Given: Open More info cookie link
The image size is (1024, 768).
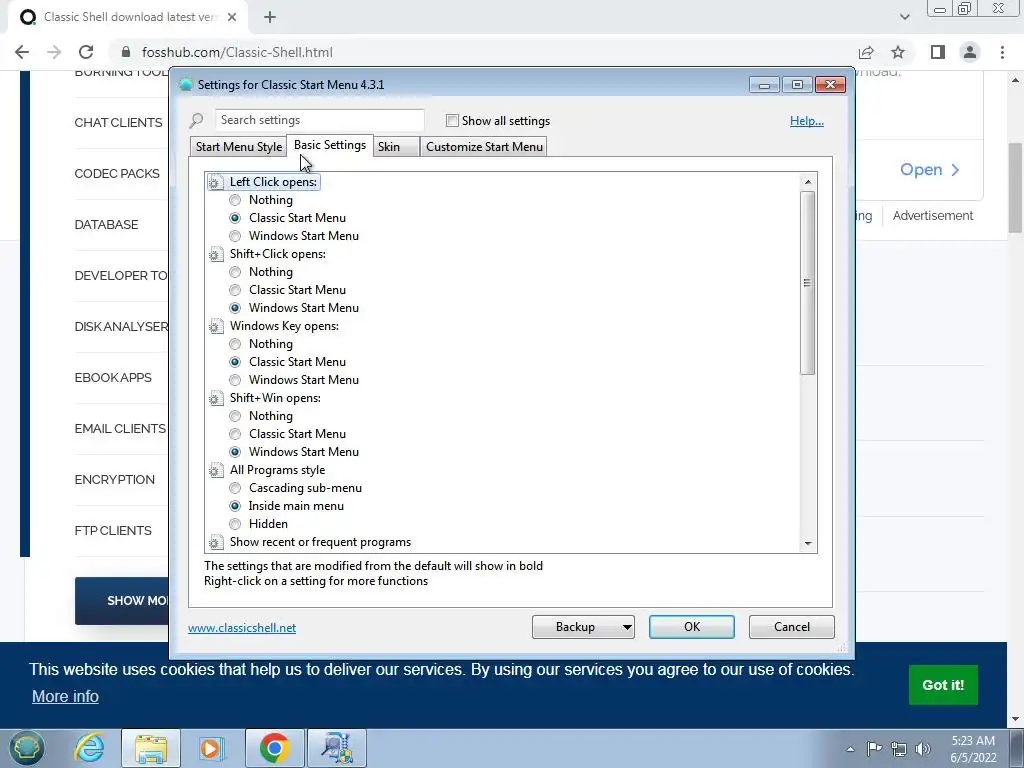Looking at the screenshot, I should (x=65, y=697).
